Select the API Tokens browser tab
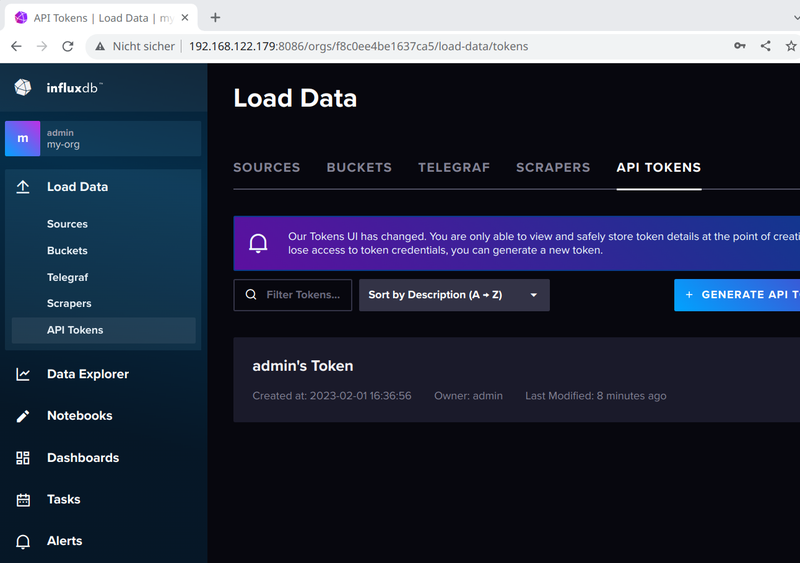The height and width of the screenshot is (563, 800). pyautogui.click(x=102, y=18)
